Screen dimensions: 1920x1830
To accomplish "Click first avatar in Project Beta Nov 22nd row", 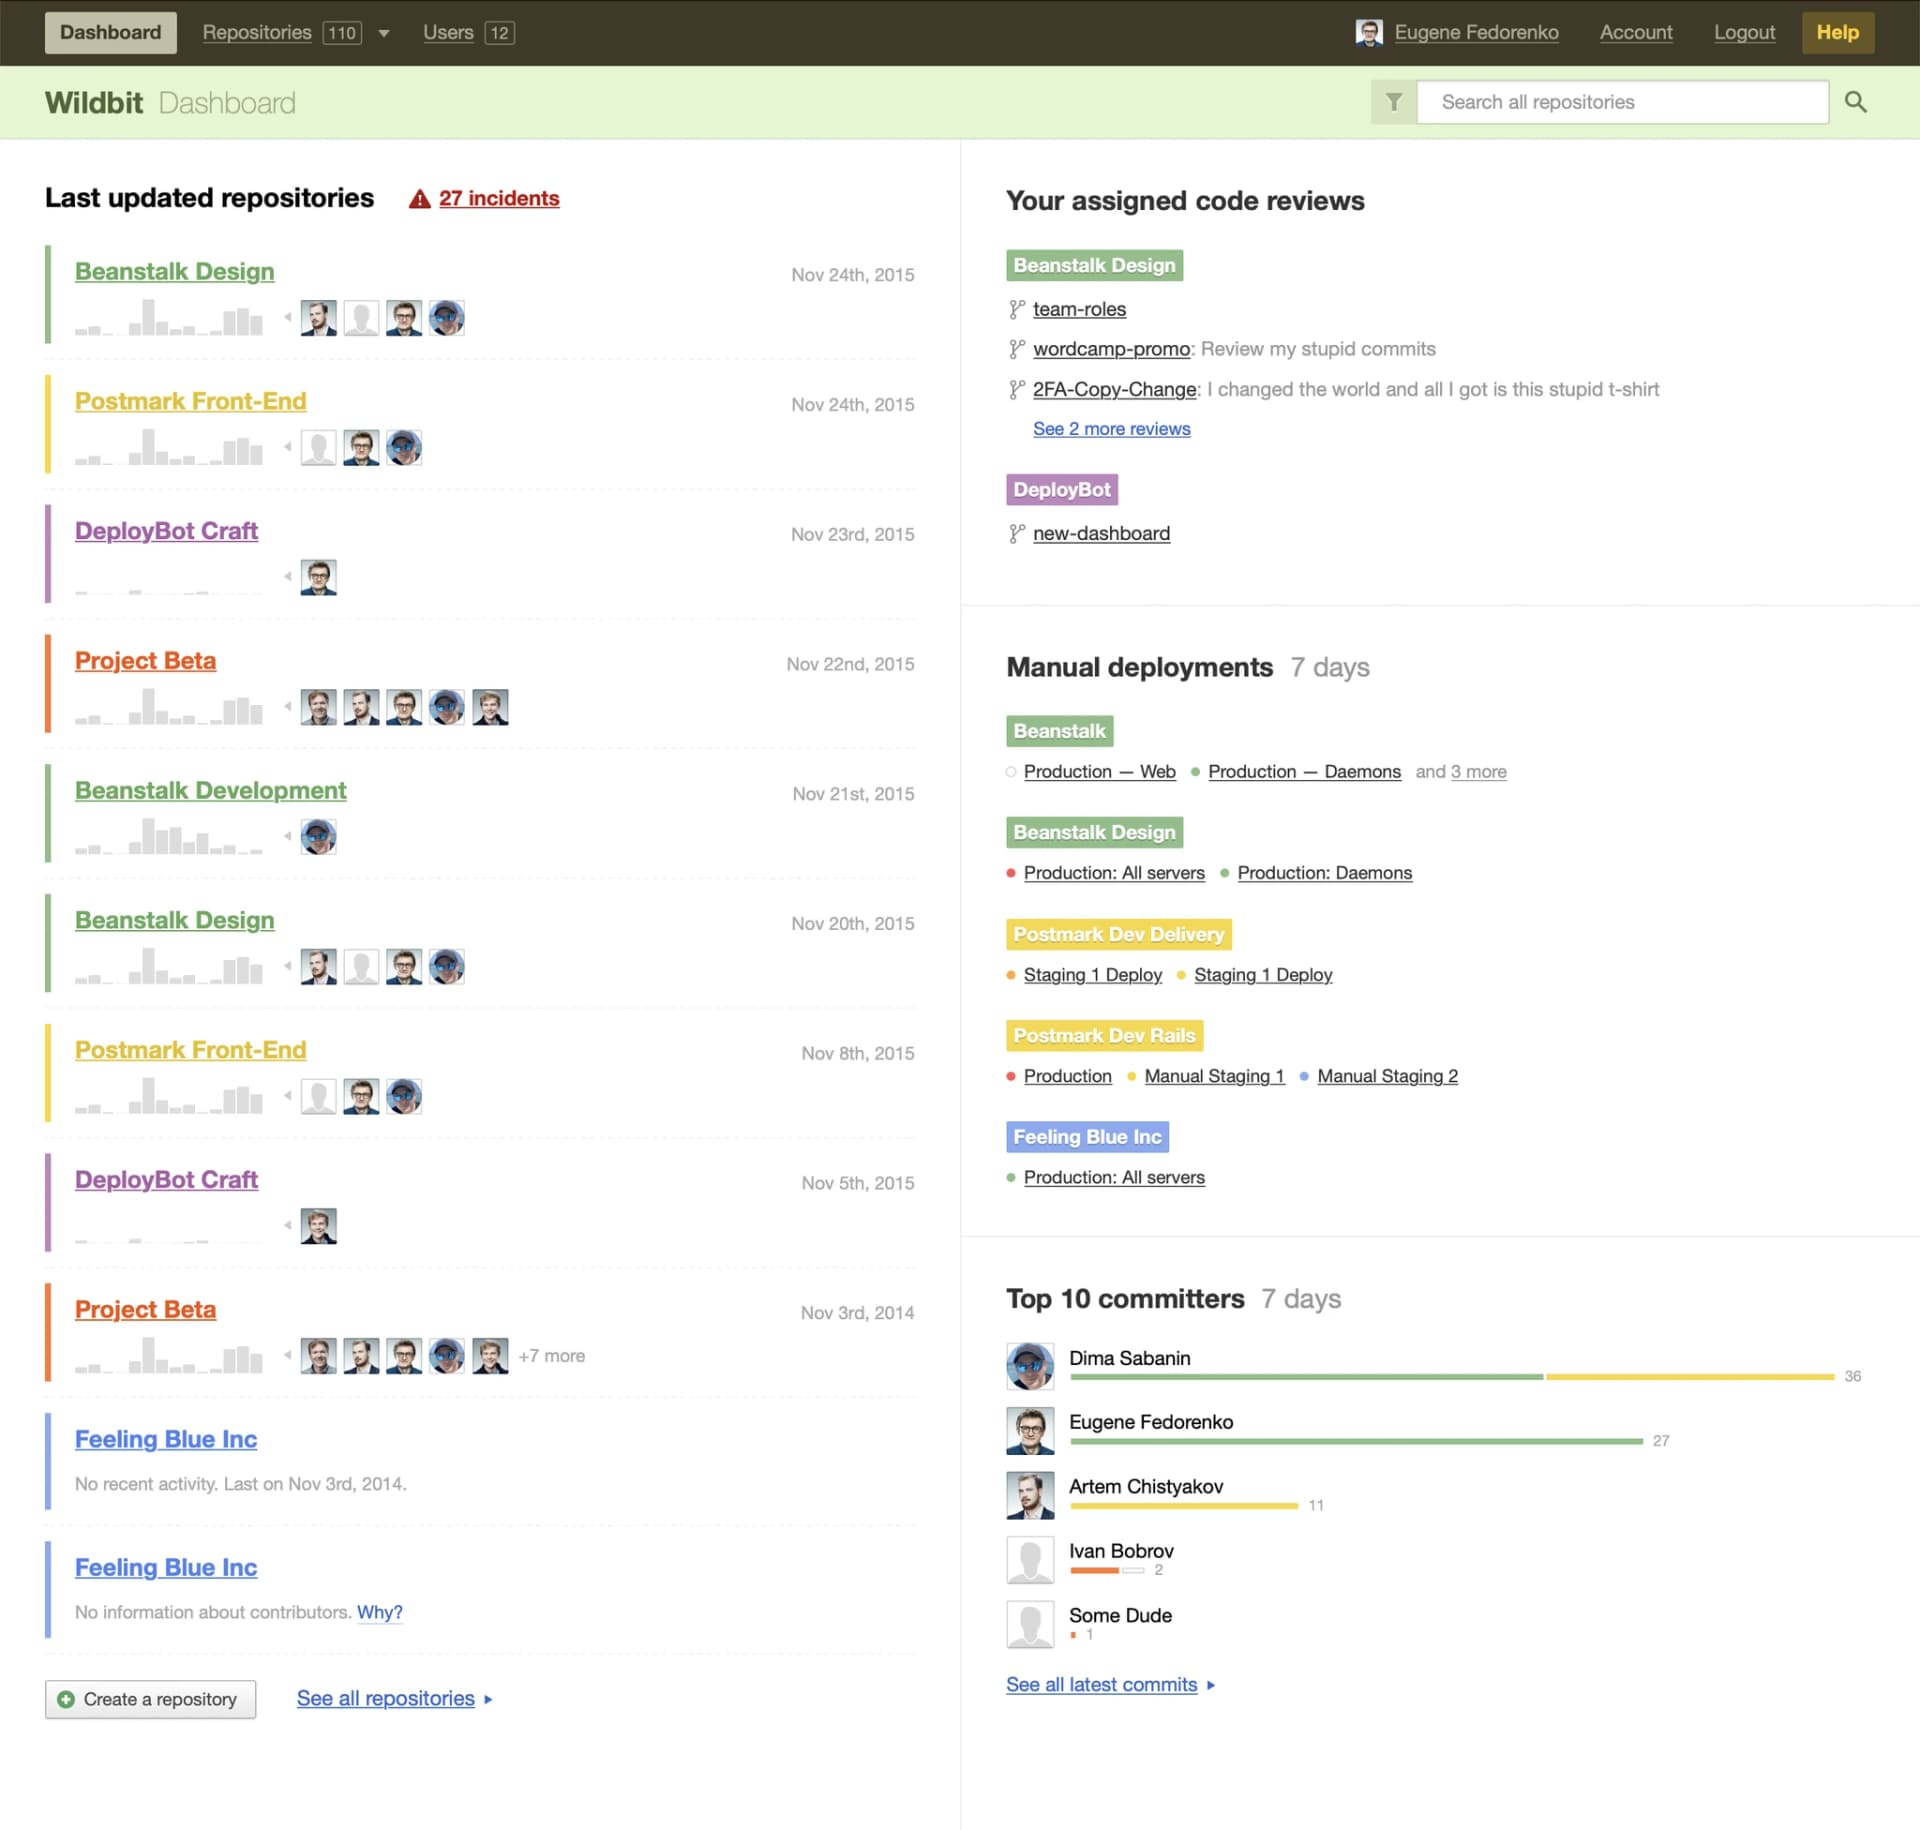I will pos(319,707).
